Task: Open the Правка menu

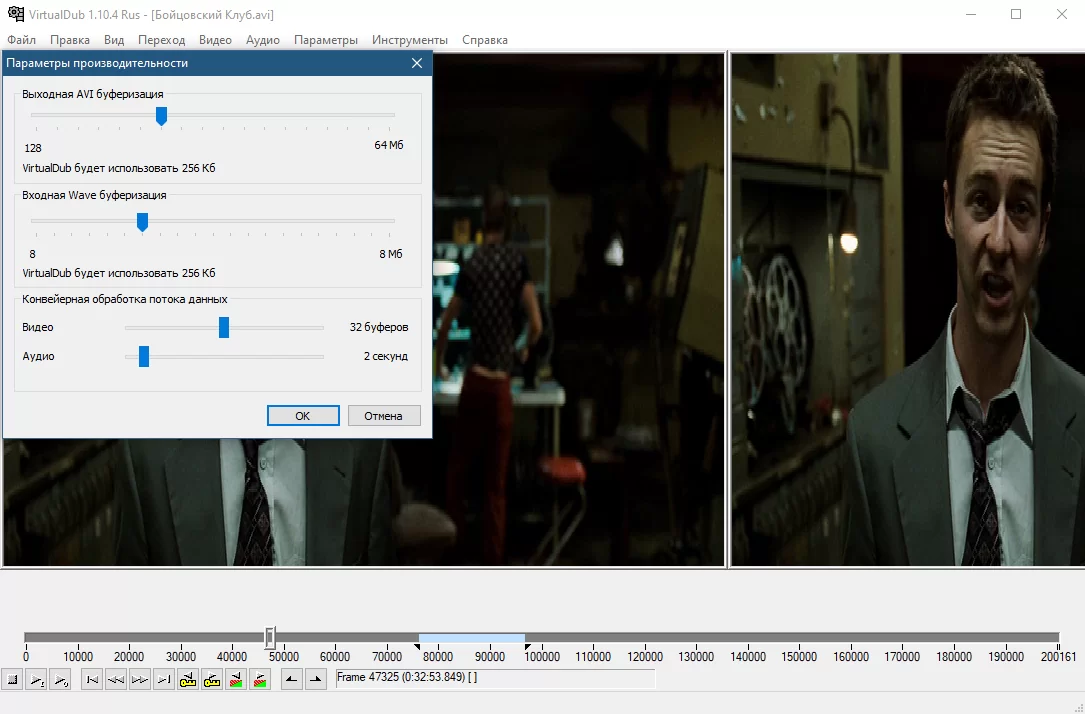Action: click(70, 40)
